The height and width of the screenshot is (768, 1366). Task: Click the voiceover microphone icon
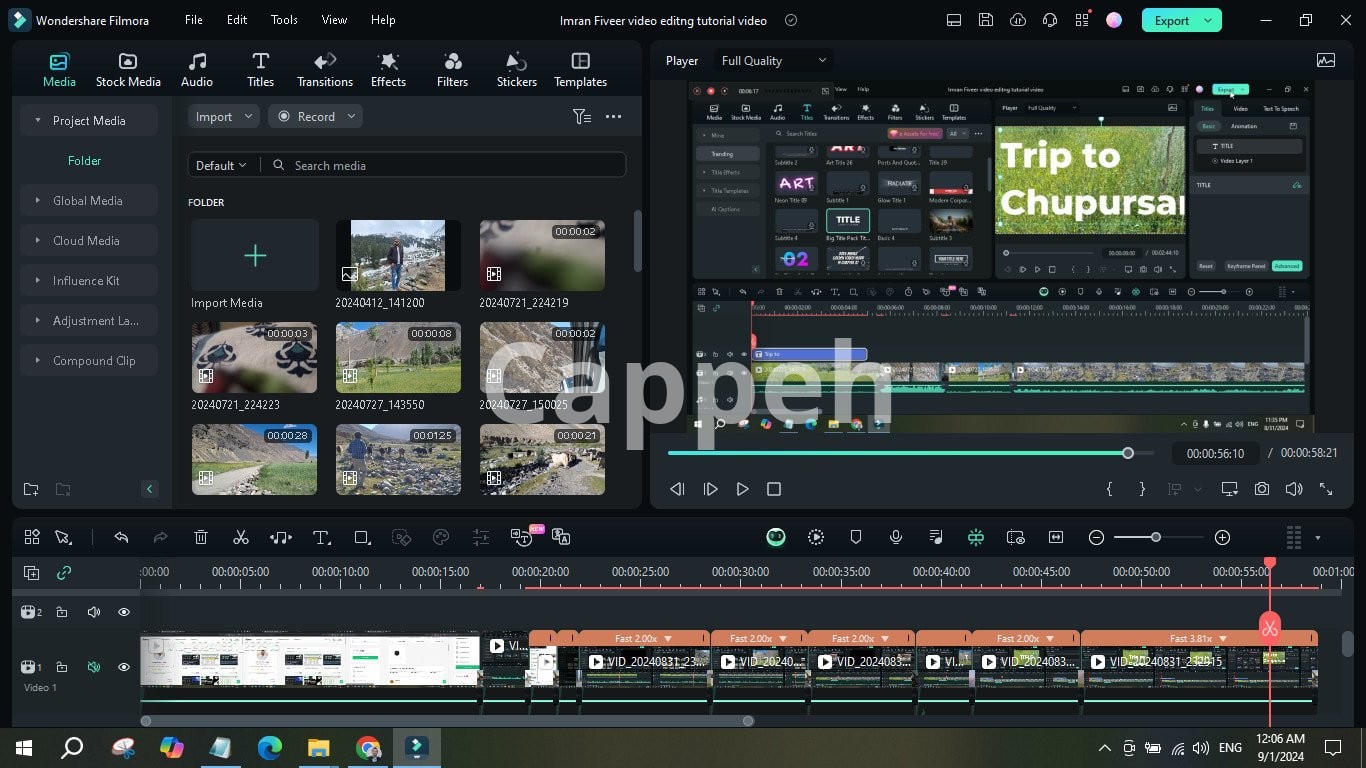[896, 538]
